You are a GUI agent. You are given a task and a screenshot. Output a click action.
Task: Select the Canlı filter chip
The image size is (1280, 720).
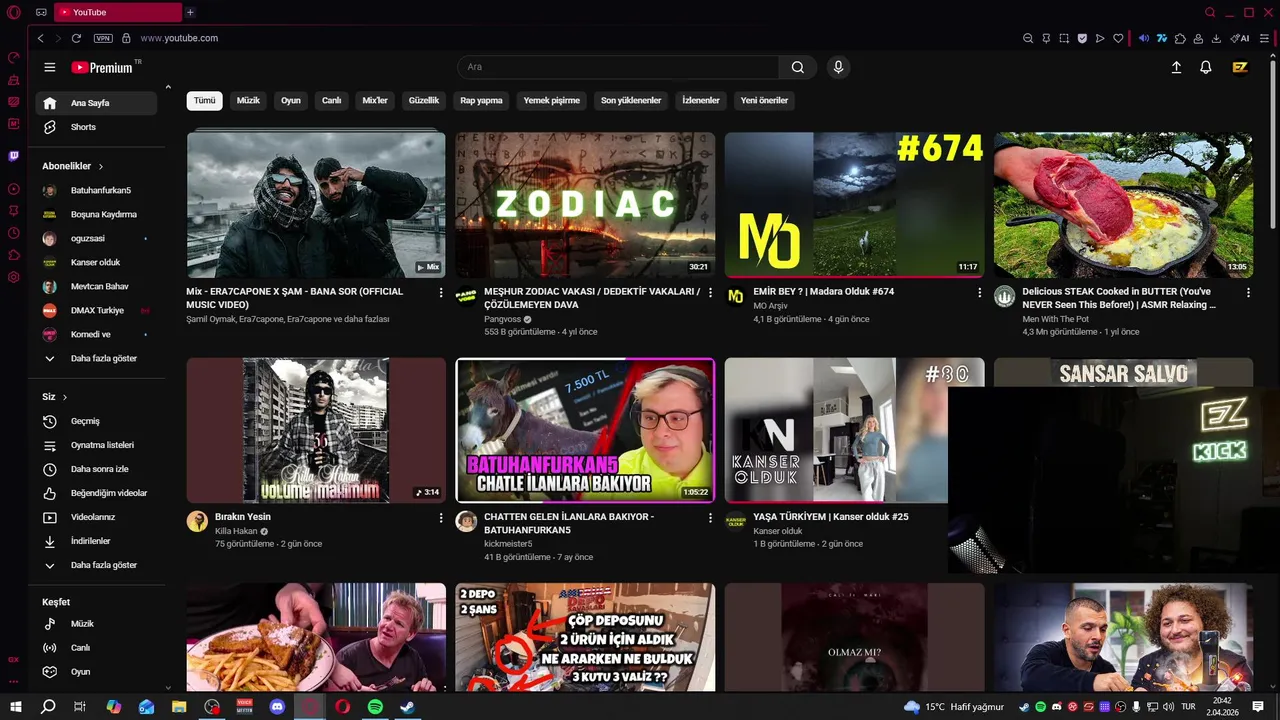pyautogui.click(x=331, y=100)
